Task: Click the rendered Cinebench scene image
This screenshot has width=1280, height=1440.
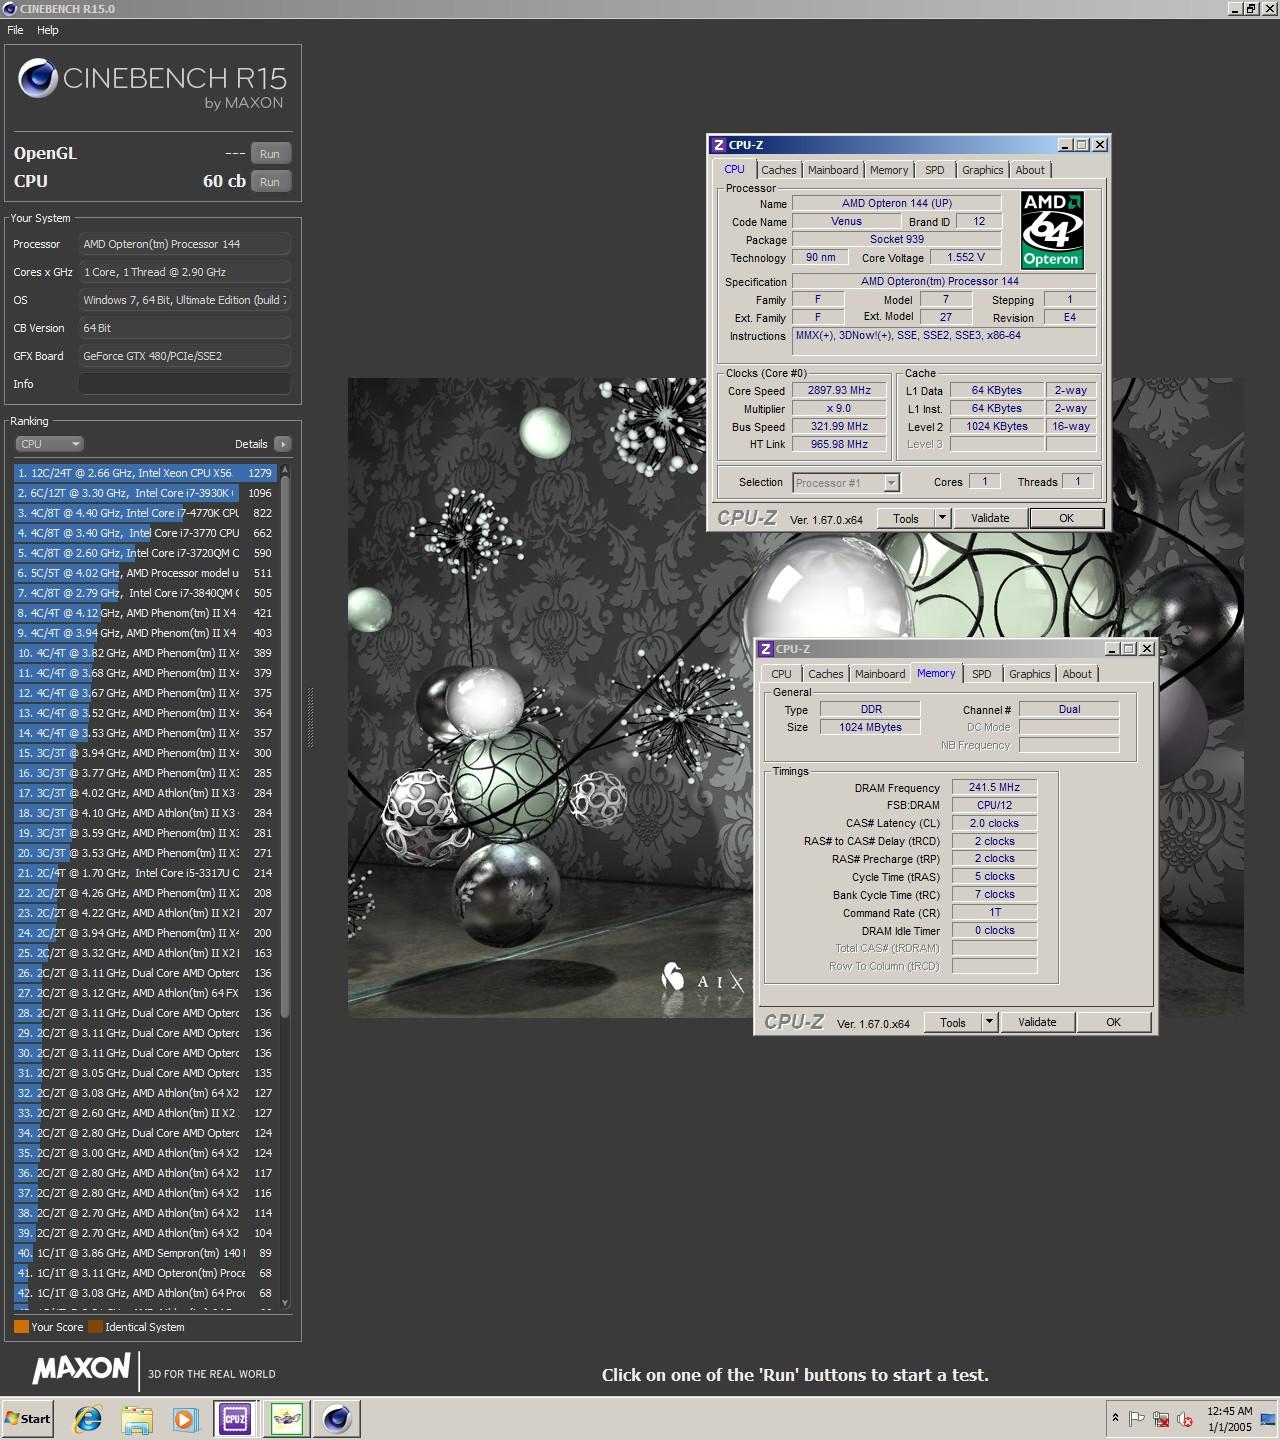Action: [x=796, y=698]
